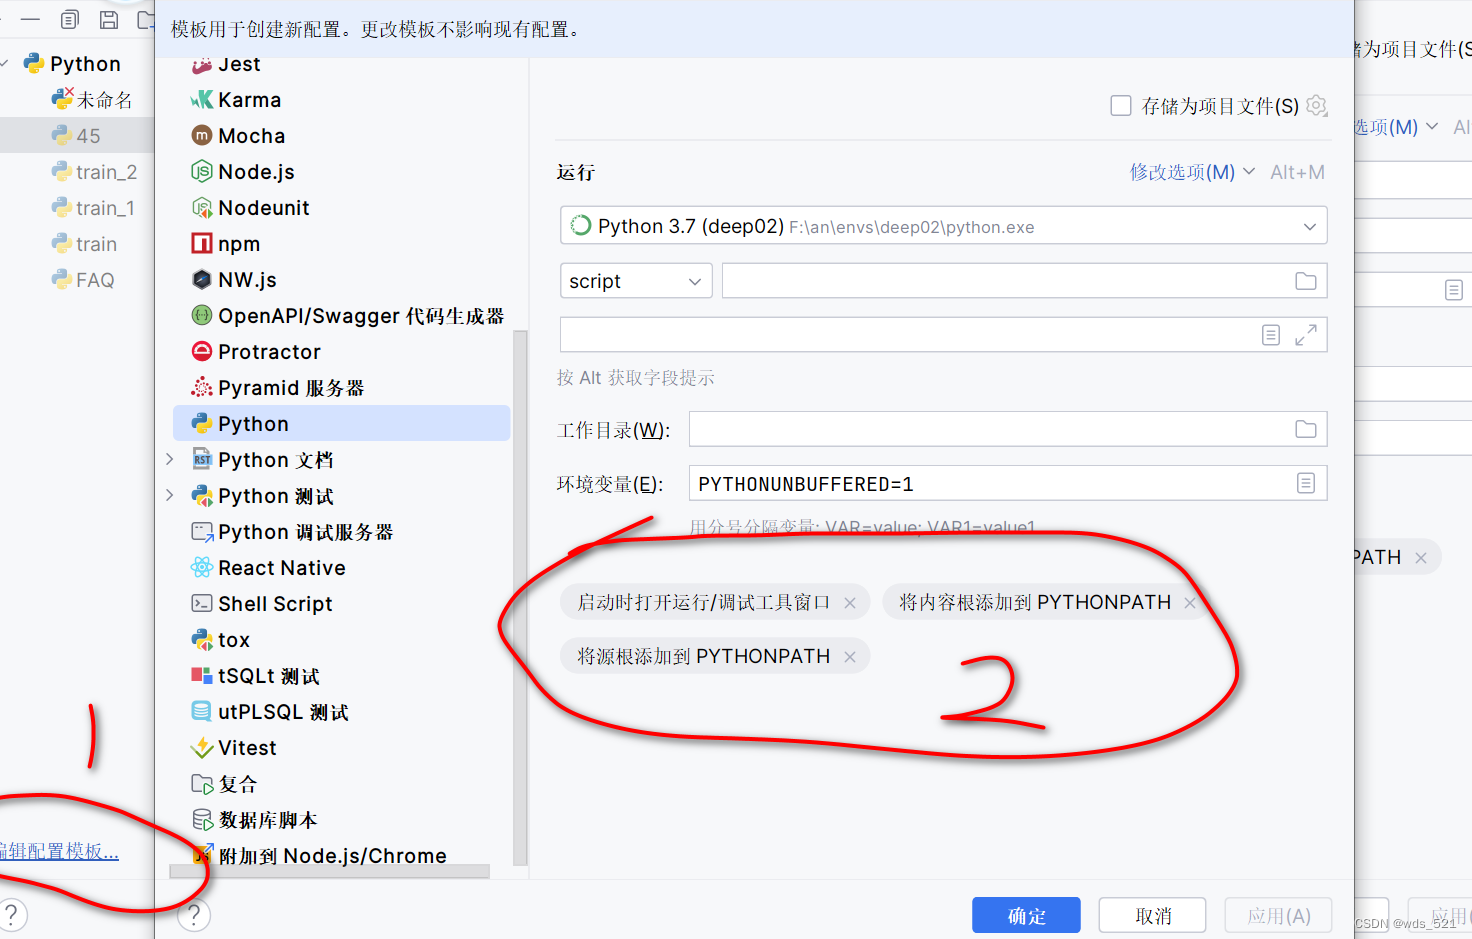
Task: Select configuration 45 in background window
Action: (x=77, y=135)
